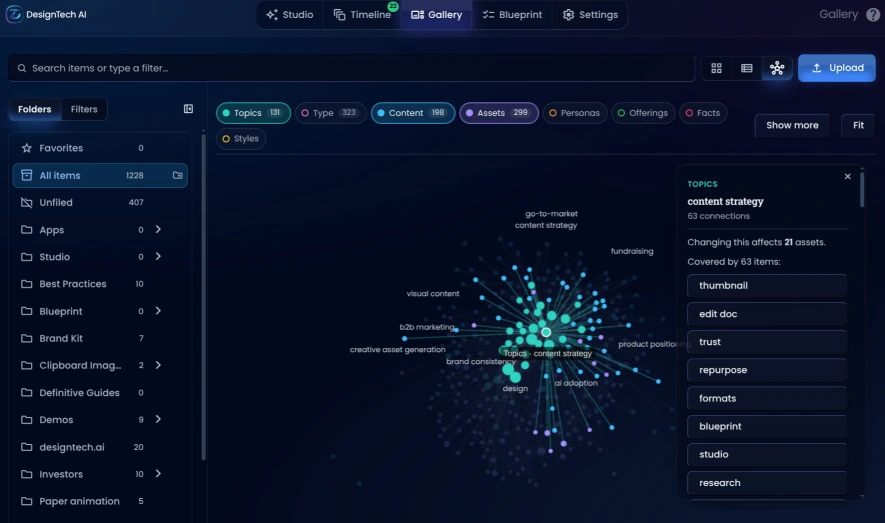Screen dimensions: 885x523
Task: Click the Show more button
Action: coord(792,125)
